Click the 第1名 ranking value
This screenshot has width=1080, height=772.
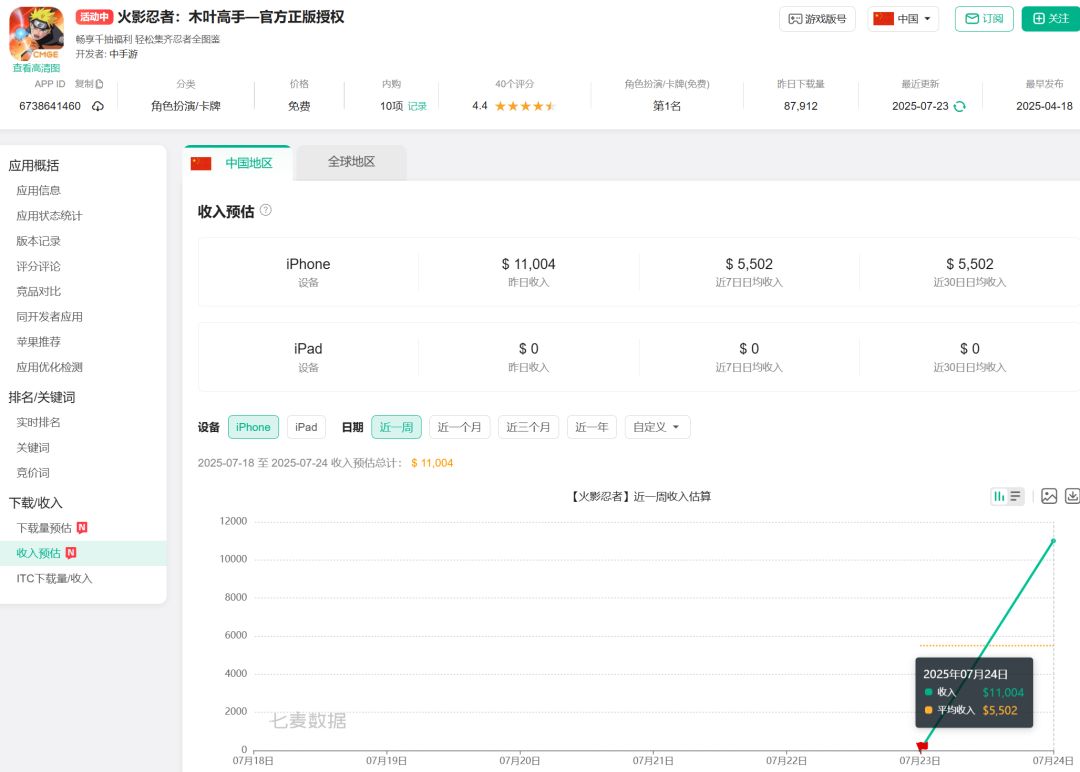pos(667,106)
